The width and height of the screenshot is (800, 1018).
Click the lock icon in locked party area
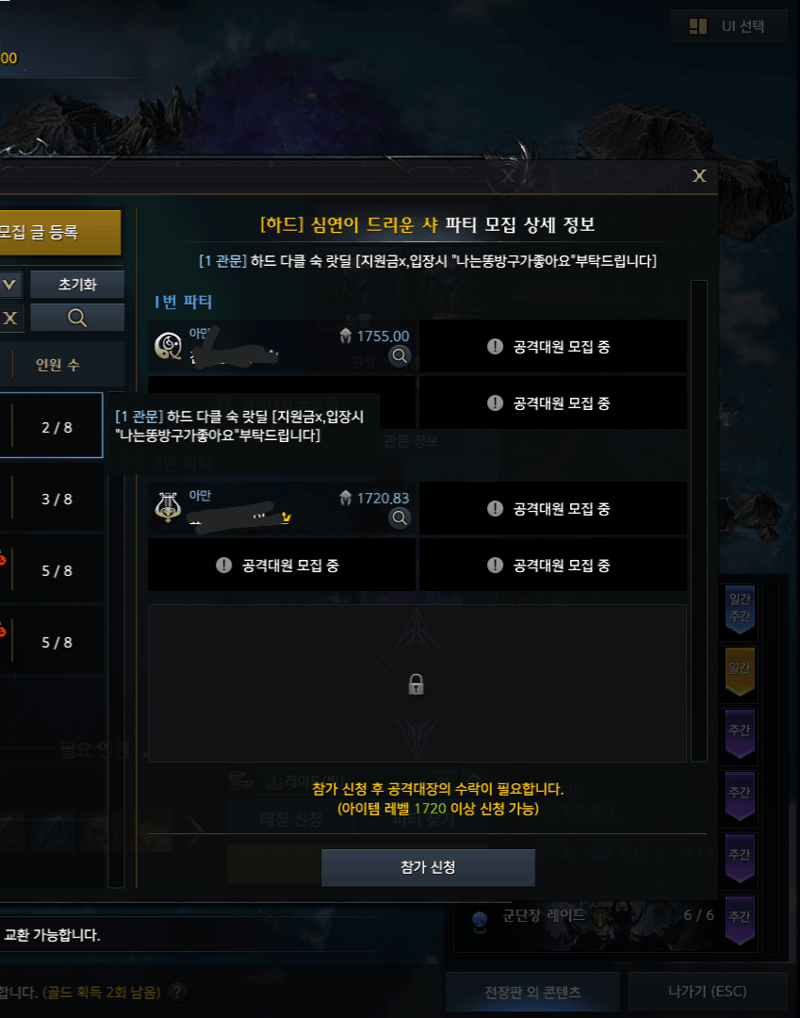(x=416, y=684)
